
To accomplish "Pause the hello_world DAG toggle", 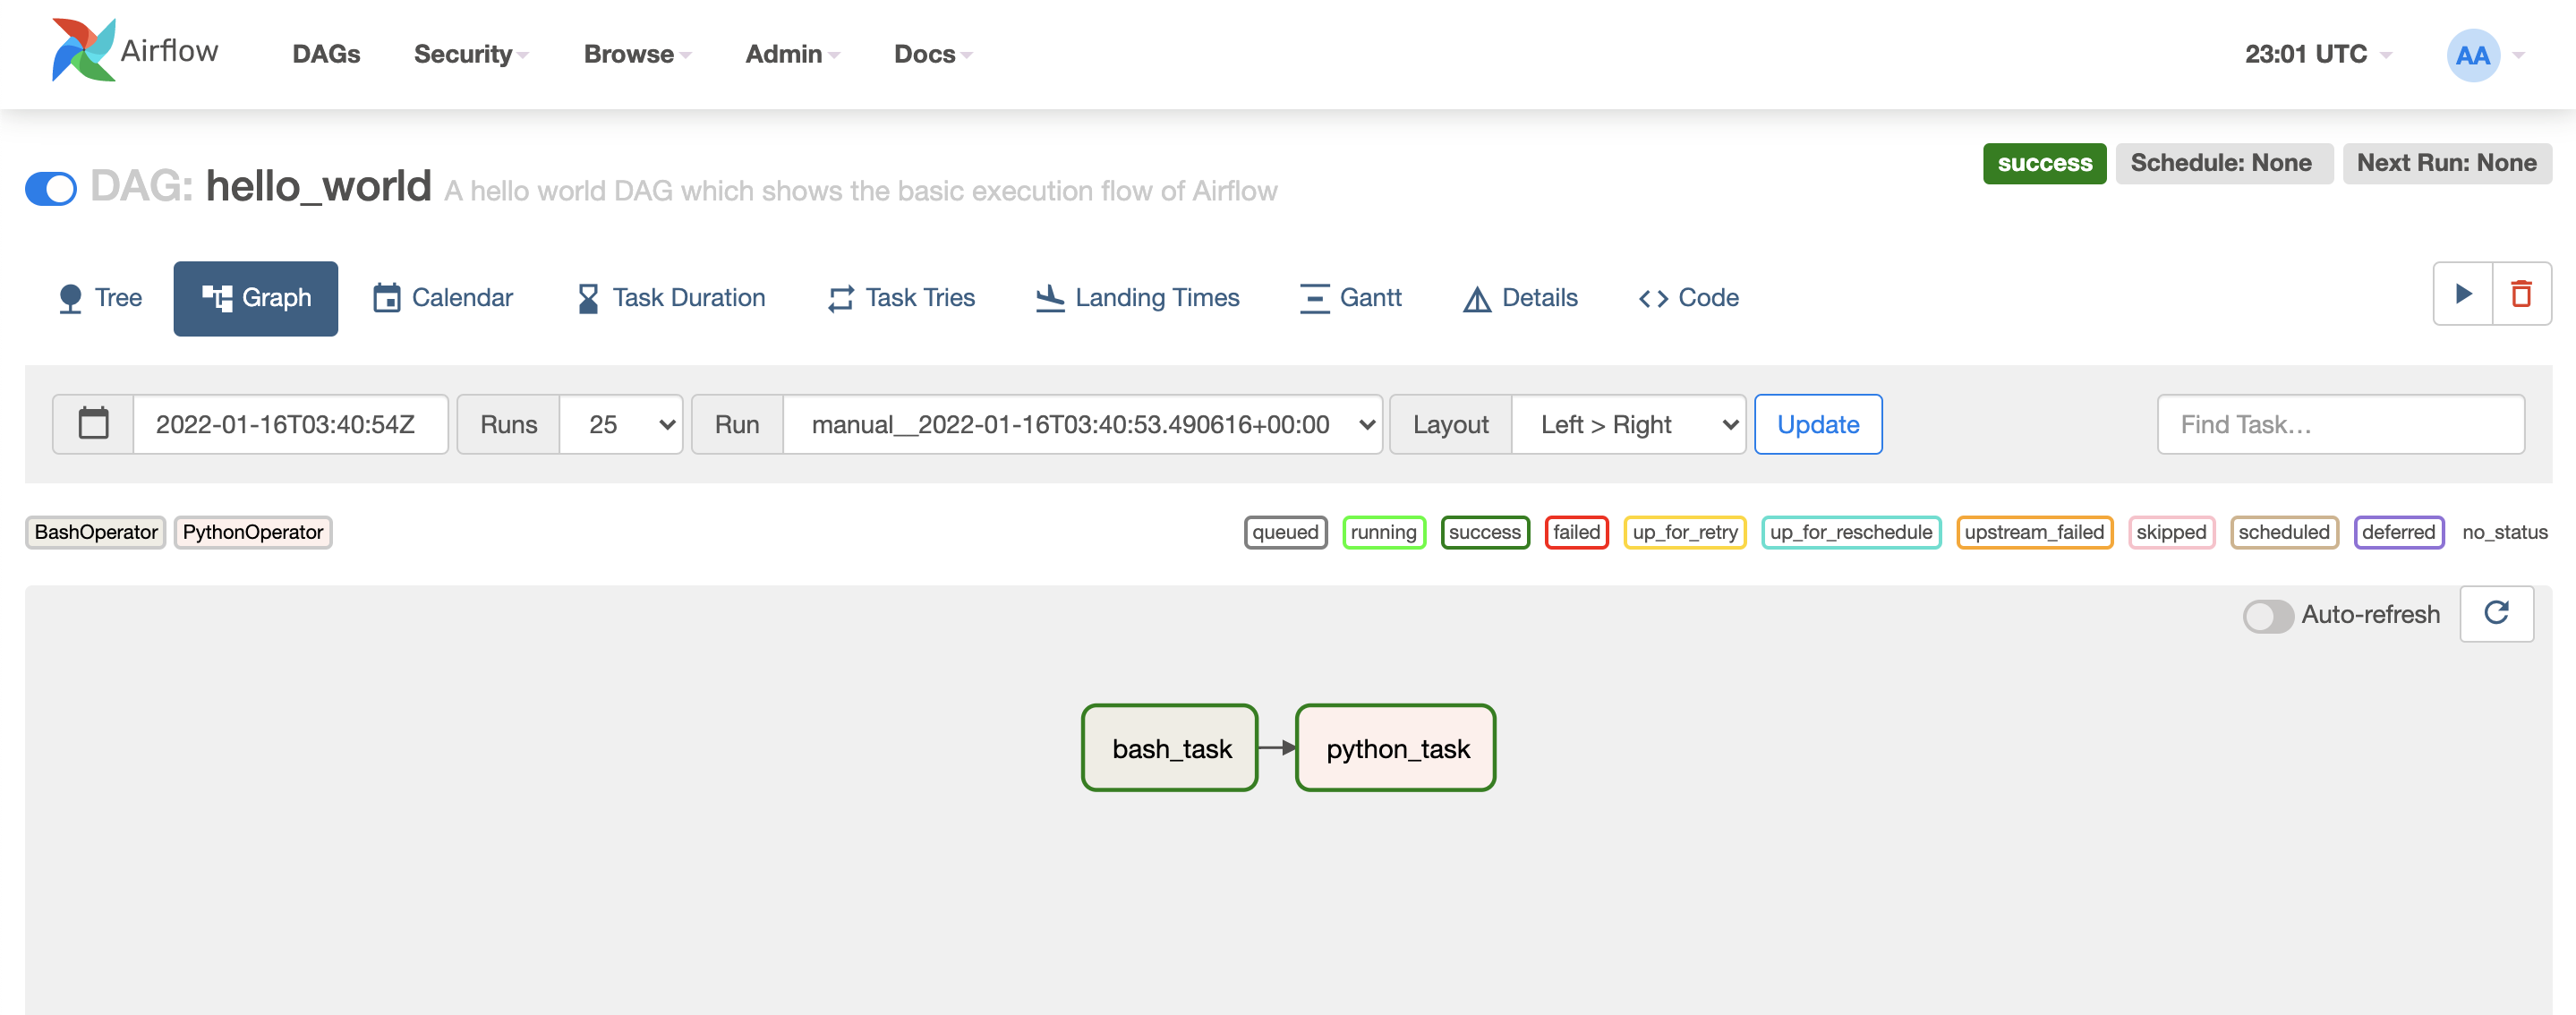I will [x=51, y=188].
